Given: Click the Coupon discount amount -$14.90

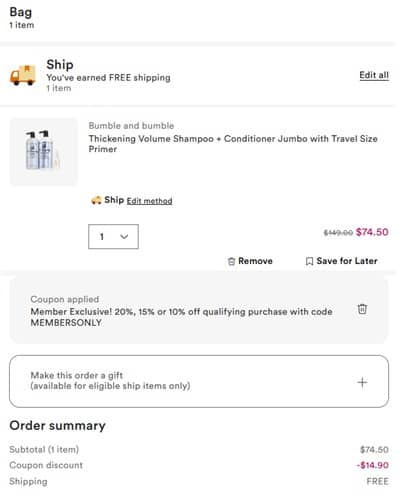Looking at the screenshot, I should 373,465.
